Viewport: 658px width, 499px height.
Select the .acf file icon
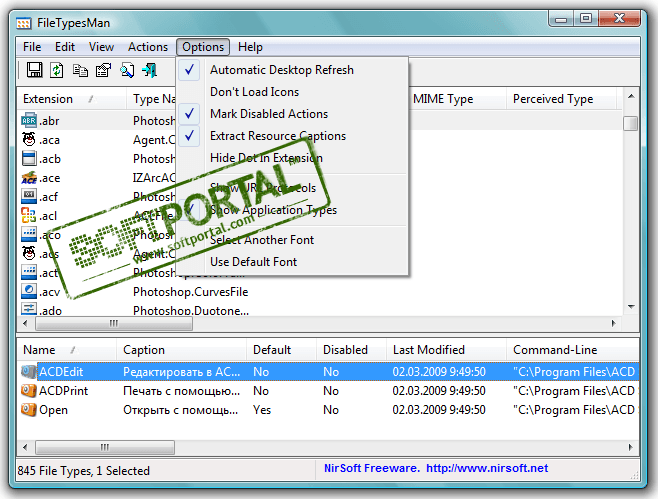29,196
